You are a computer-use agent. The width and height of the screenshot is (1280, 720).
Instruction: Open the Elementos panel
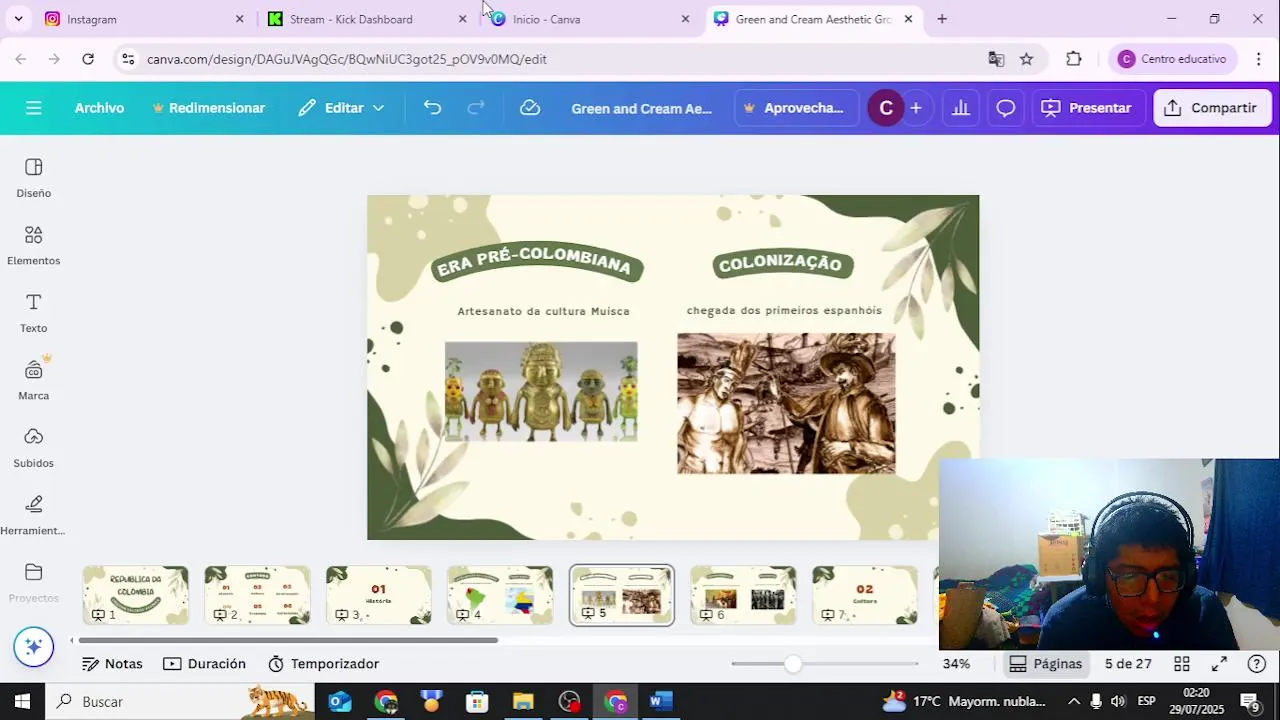pos(33,246)
